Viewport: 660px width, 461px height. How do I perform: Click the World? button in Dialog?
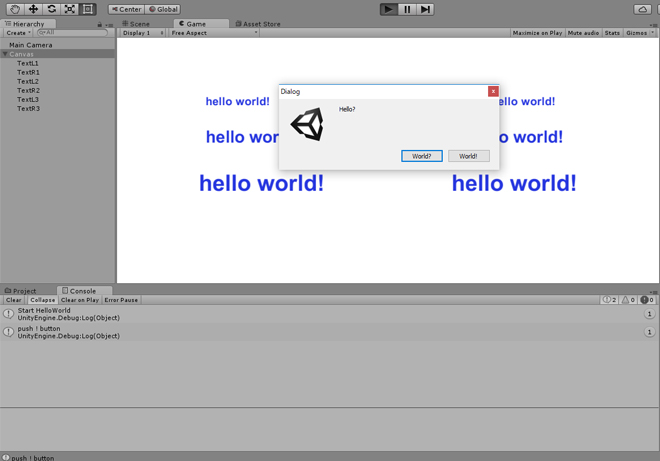coord(422,156)
